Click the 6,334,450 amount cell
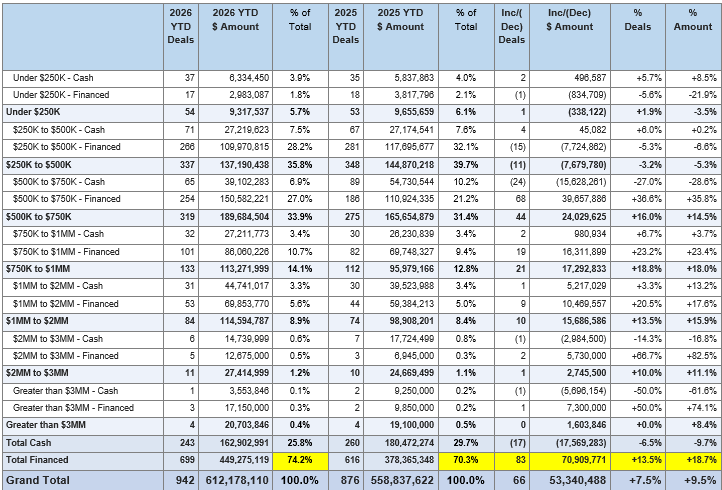The width and height of the screenshot is (722, 490). 235,78
